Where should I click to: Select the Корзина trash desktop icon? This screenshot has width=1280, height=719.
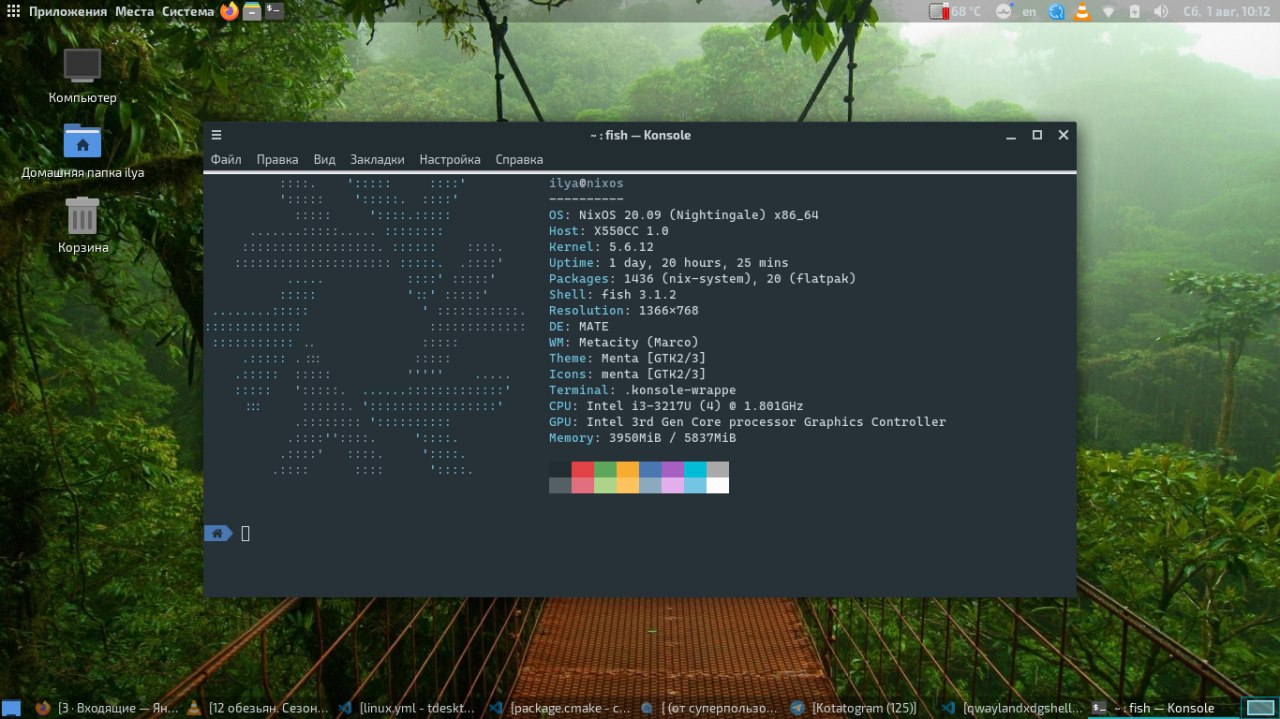point(82,225)
